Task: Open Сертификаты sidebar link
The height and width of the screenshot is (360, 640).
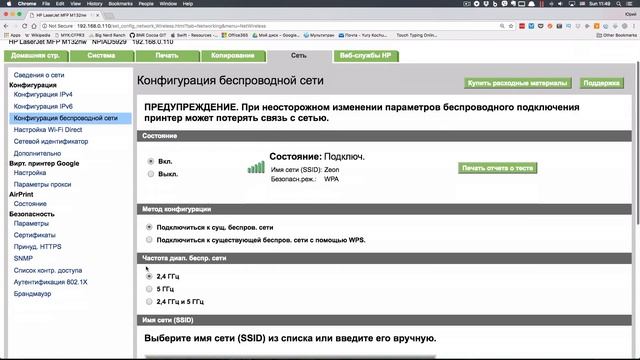Action: pos(34,235)
